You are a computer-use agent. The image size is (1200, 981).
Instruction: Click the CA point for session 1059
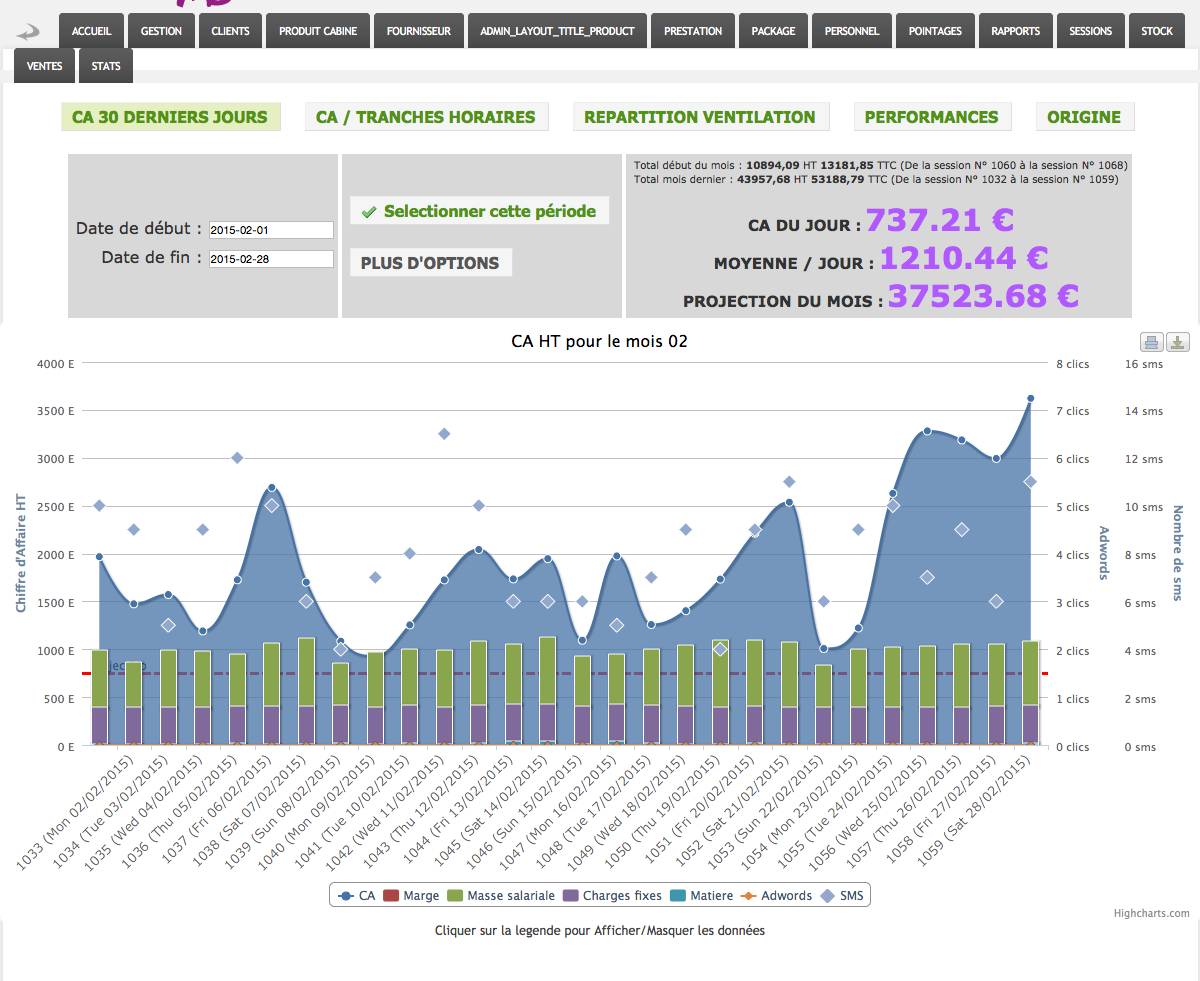pos(1030,398)
